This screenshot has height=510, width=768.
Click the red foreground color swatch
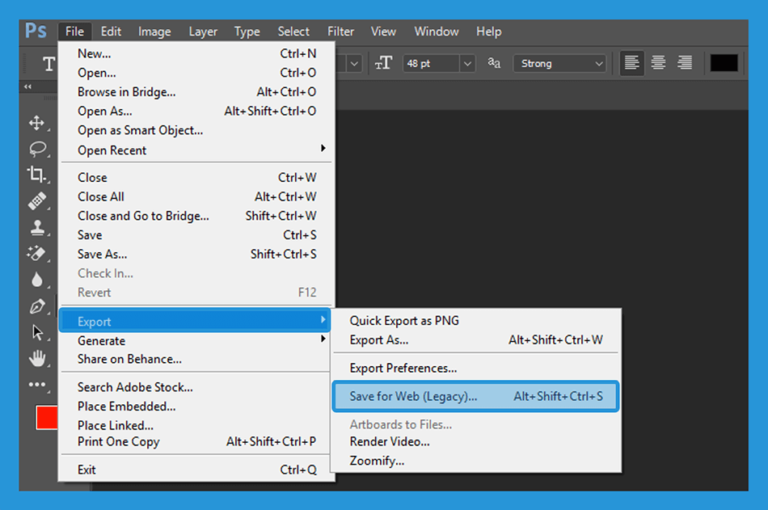click(x=47, y=417)
